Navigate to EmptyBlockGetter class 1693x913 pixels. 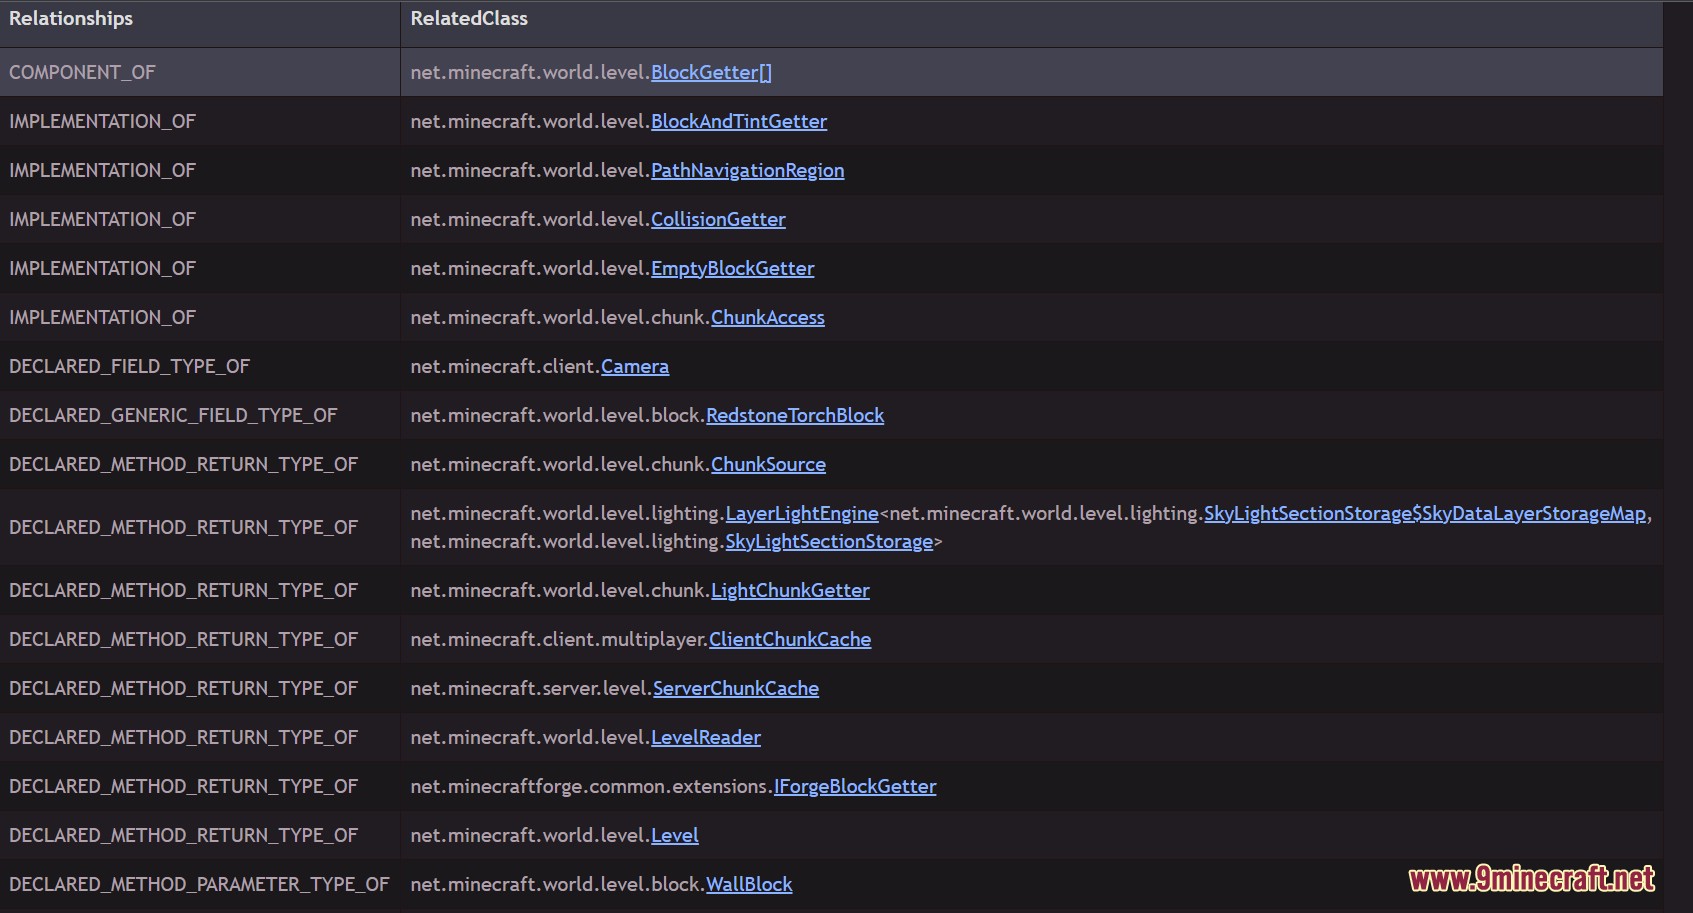click(732, 268)
